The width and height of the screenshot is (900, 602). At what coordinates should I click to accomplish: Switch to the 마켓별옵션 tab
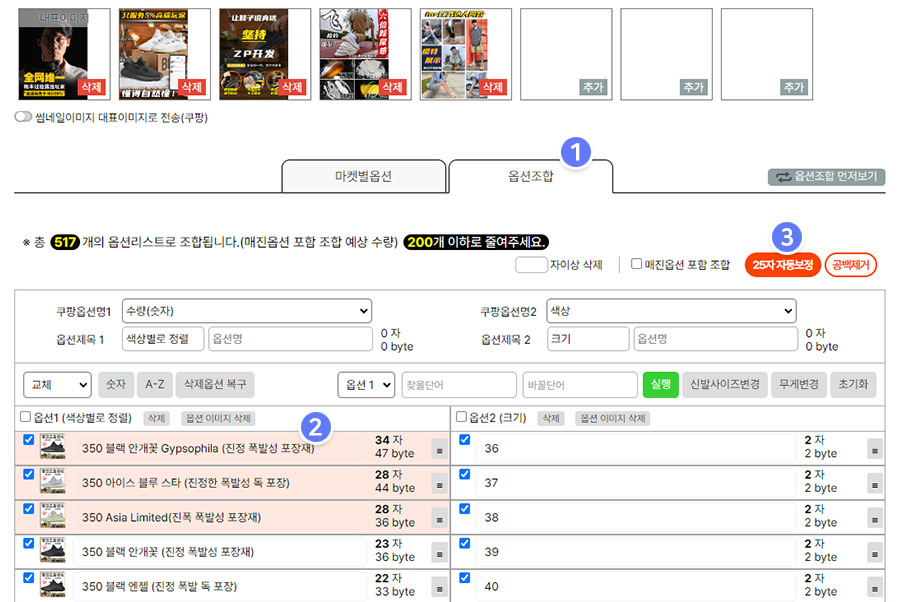coord(363,176)
